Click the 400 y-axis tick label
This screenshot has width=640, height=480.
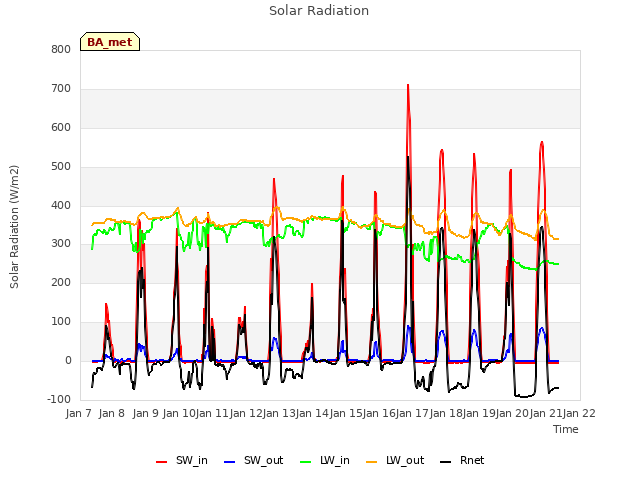tap(61, 205)
